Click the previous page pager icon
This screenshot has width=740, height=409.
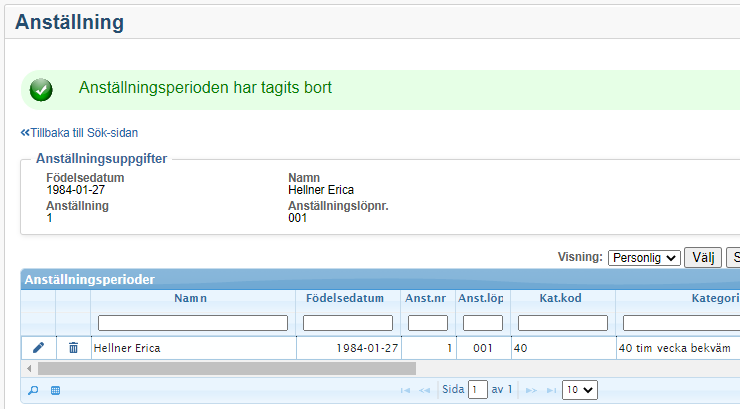tap(425, 390)
